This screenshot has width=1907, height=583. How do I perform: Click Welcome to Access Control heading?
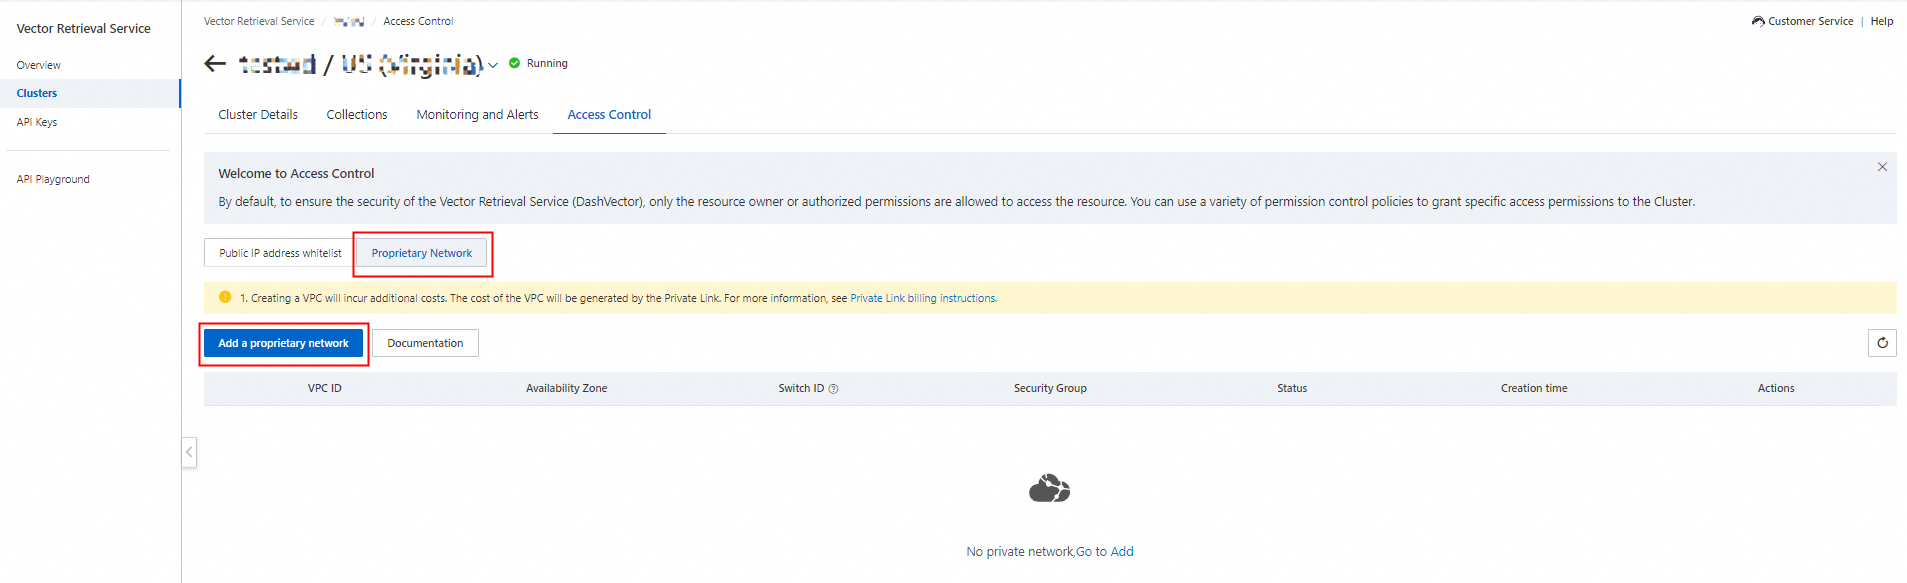pos(296,173)
